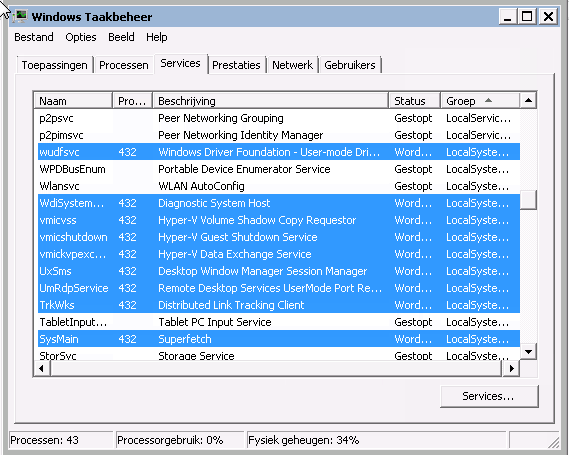Select the WdiSystem... service row
This screenshot has width=569, height=455.
[x=278, y=203]
